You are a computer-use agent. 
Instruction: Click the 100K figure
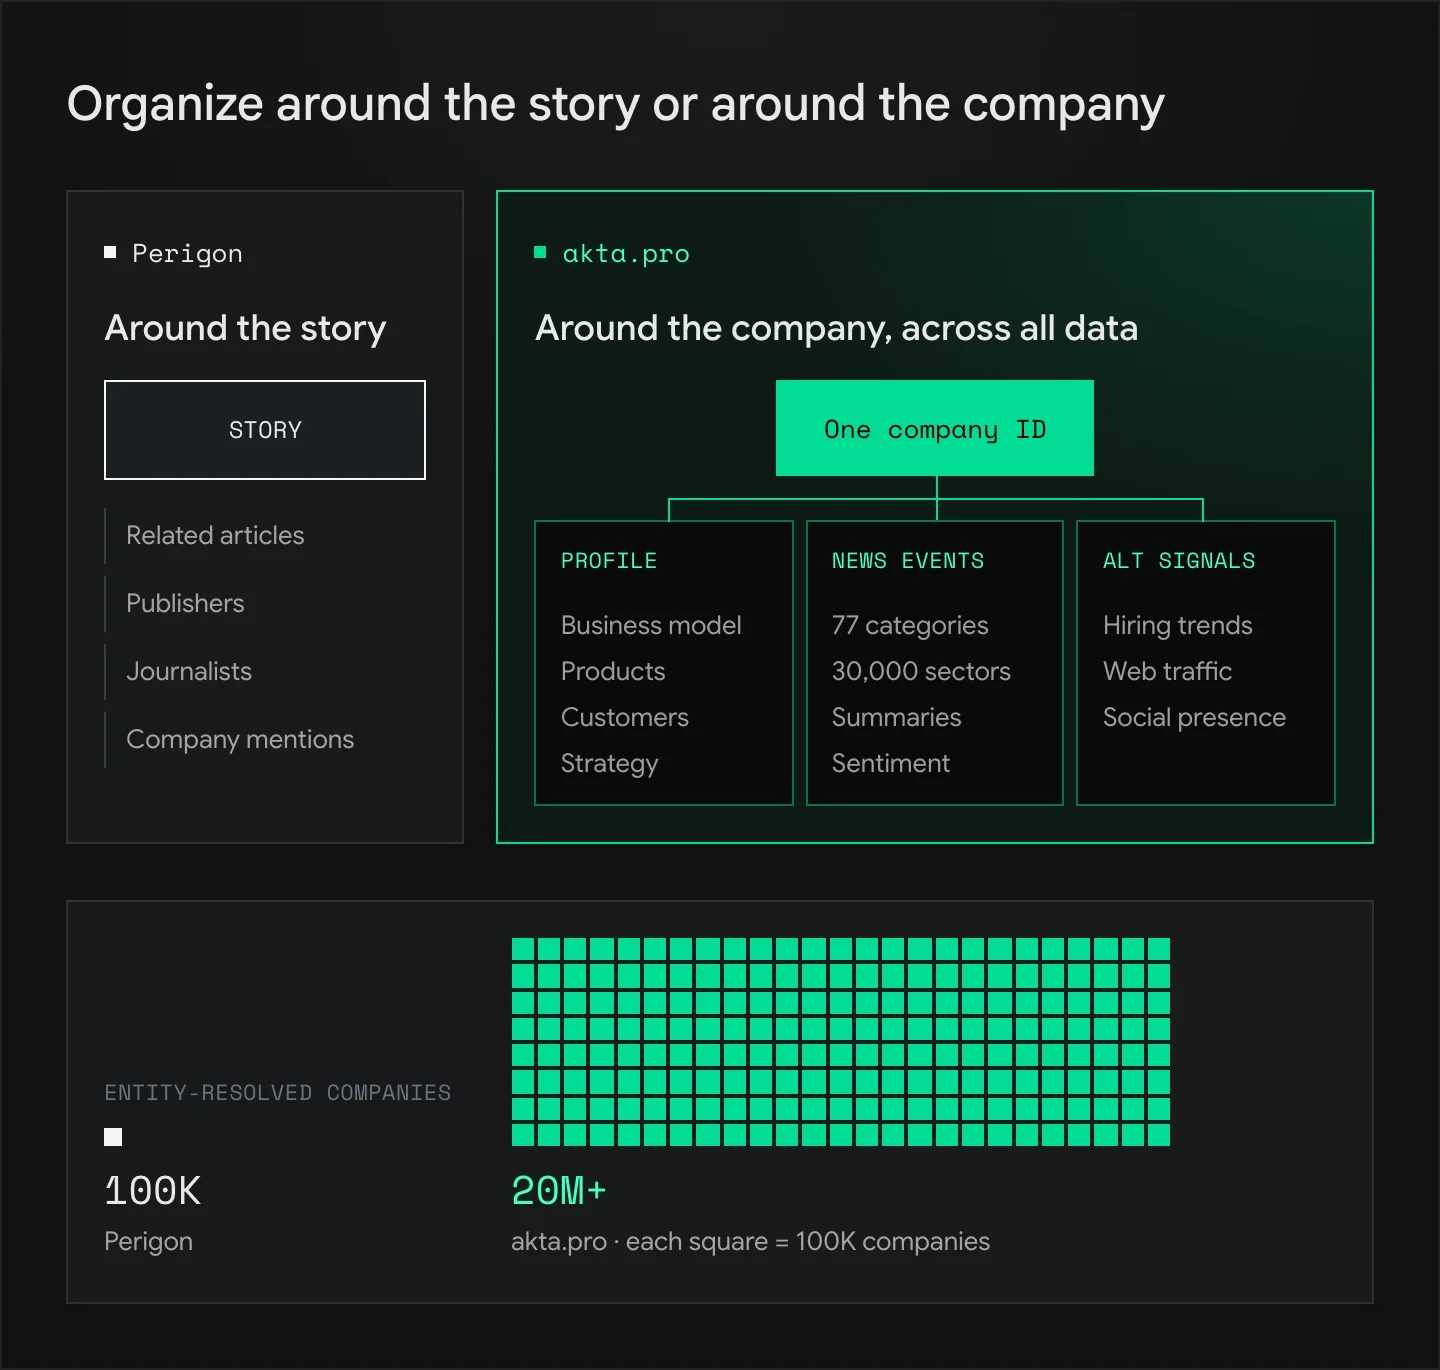tap(153, 1190)
